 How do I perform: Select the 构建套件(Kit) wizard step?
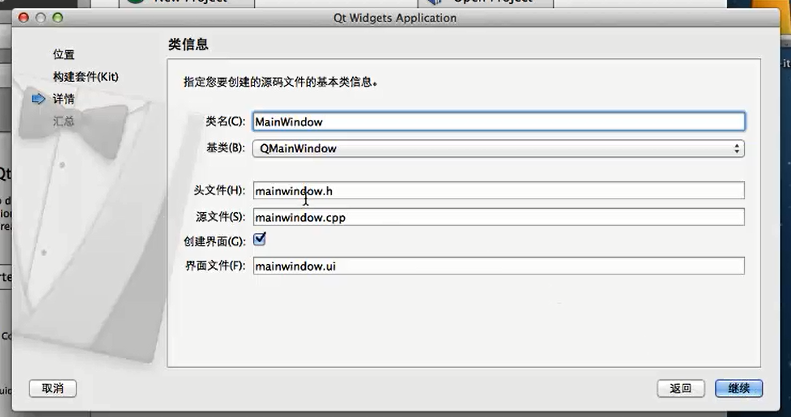[86, 77]
